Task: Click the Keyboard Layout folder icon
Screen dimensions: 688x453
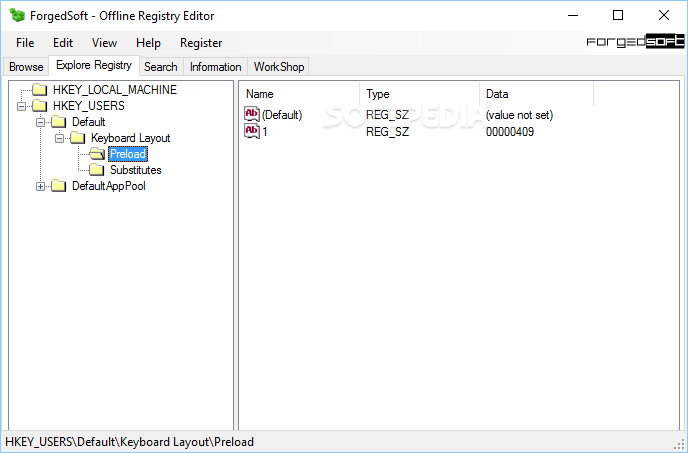Action: click(x=78, y=138)
